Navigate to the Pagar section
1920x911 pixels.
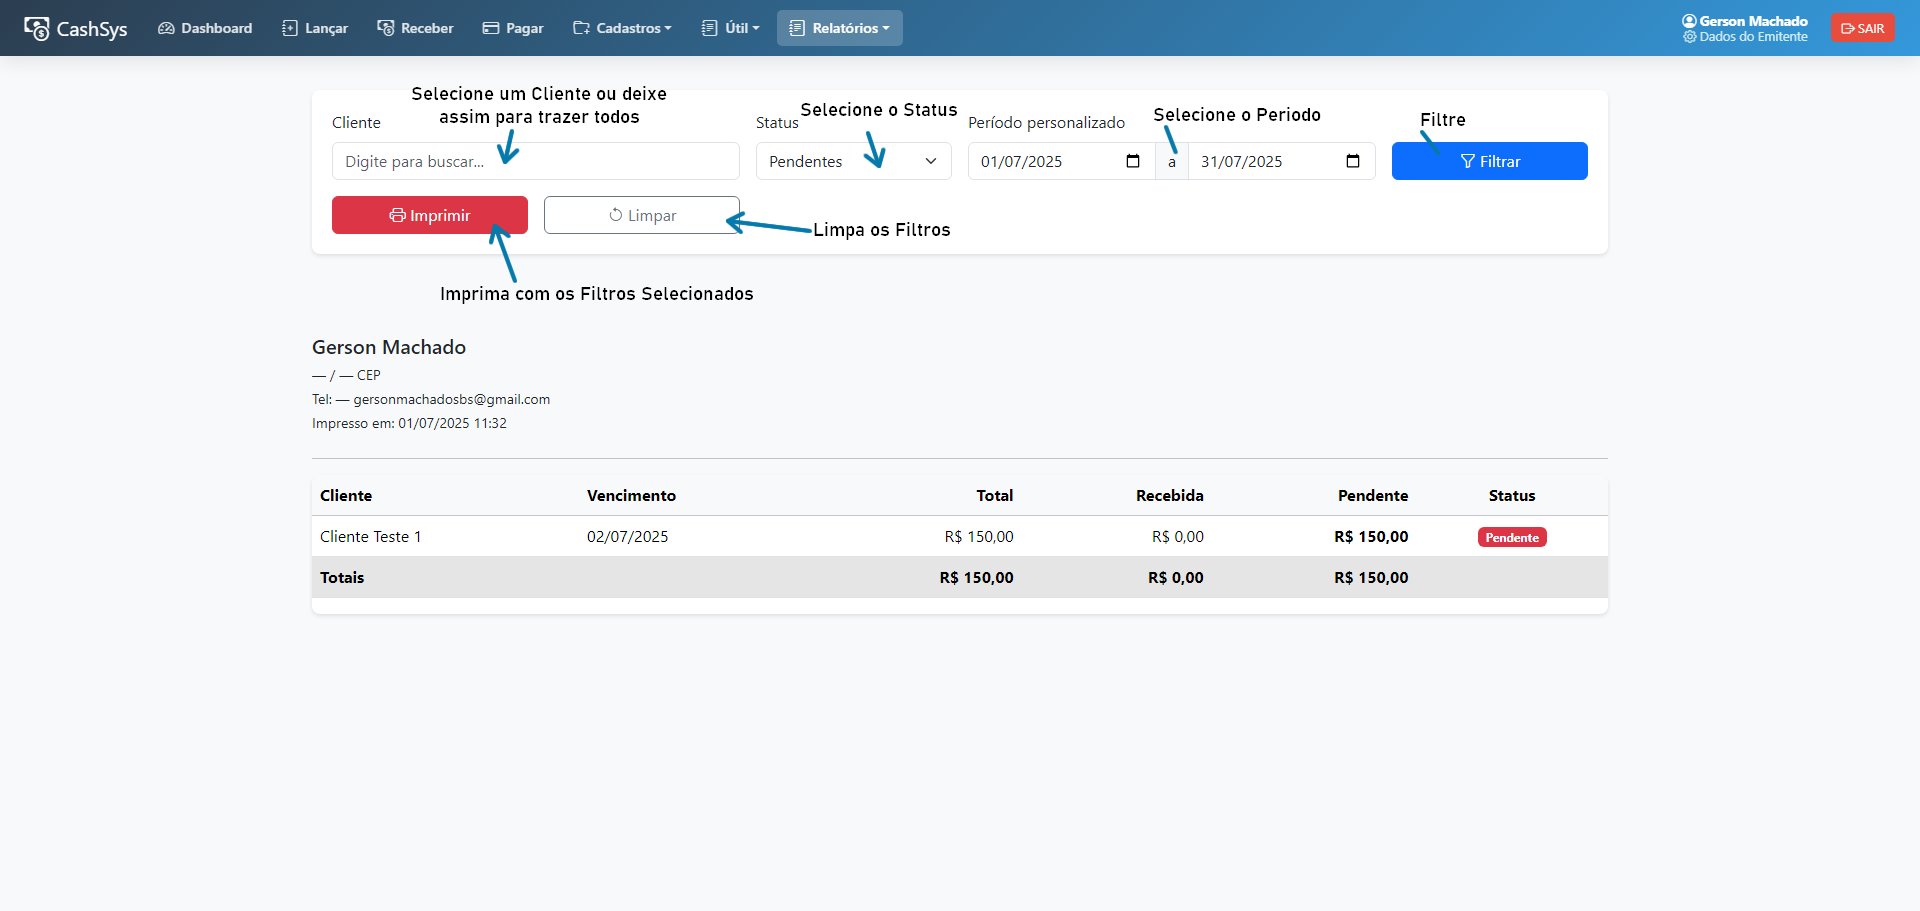tap(513, 28)
